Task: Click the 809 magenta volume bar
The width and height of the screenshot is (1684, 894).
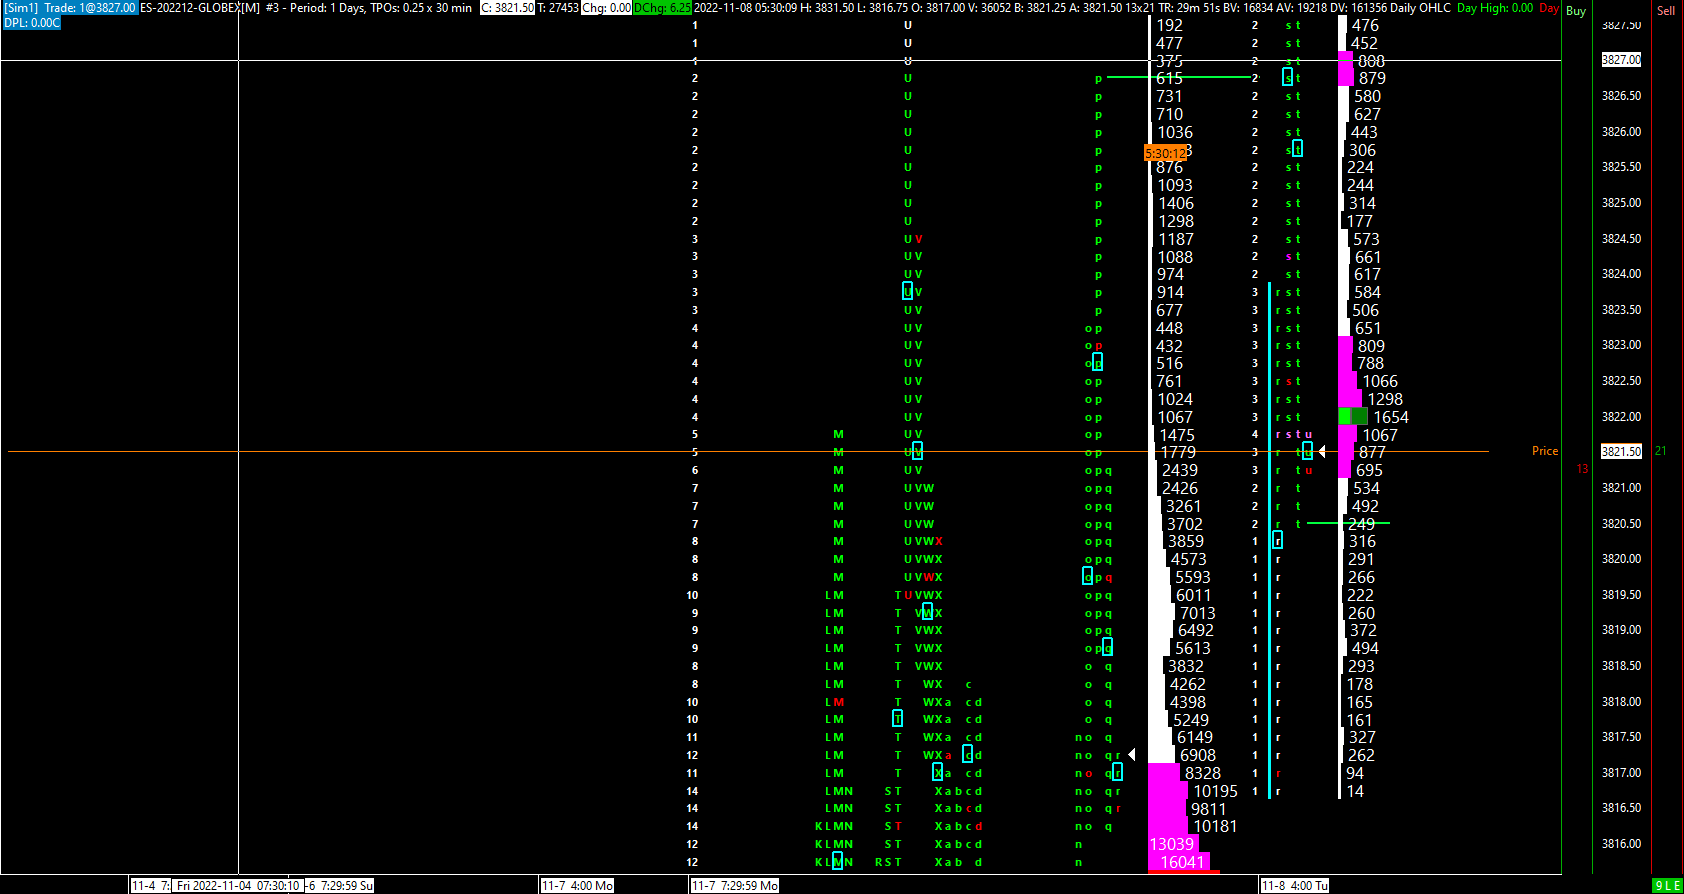Action: pos(1346,346)
